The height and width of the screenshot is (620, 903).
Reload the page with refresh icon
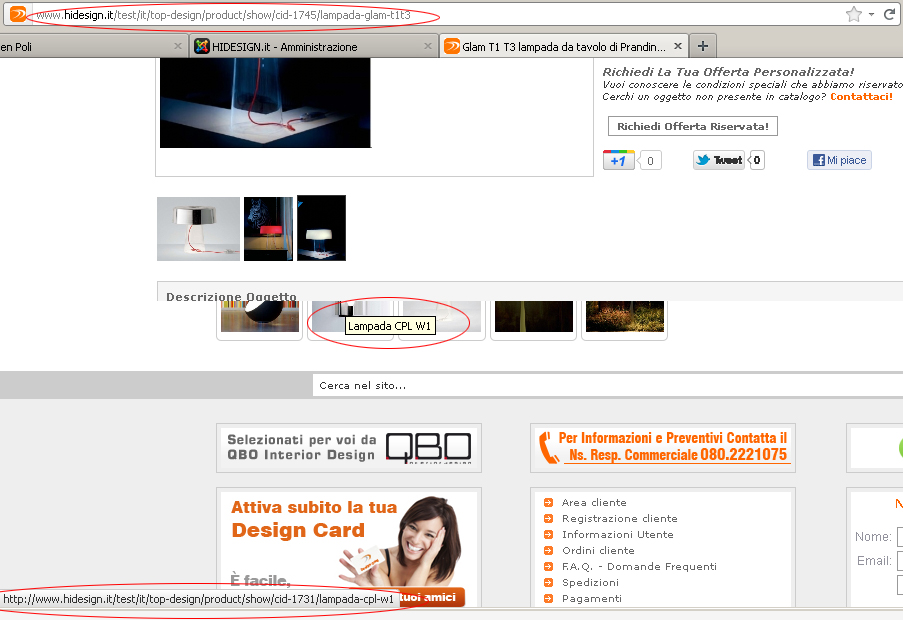[x=890, y=14]
